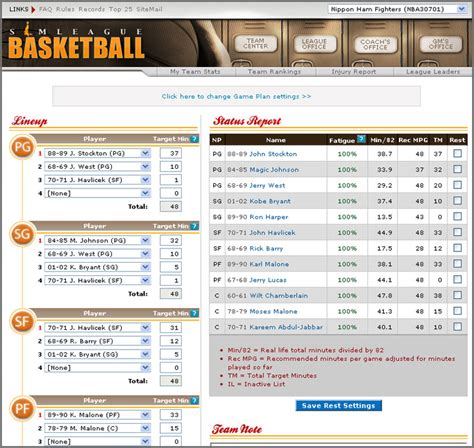Open SG slot 3 K. Bryant dropdown
This screenshot has height=448, width=474.
coord(97,267)
